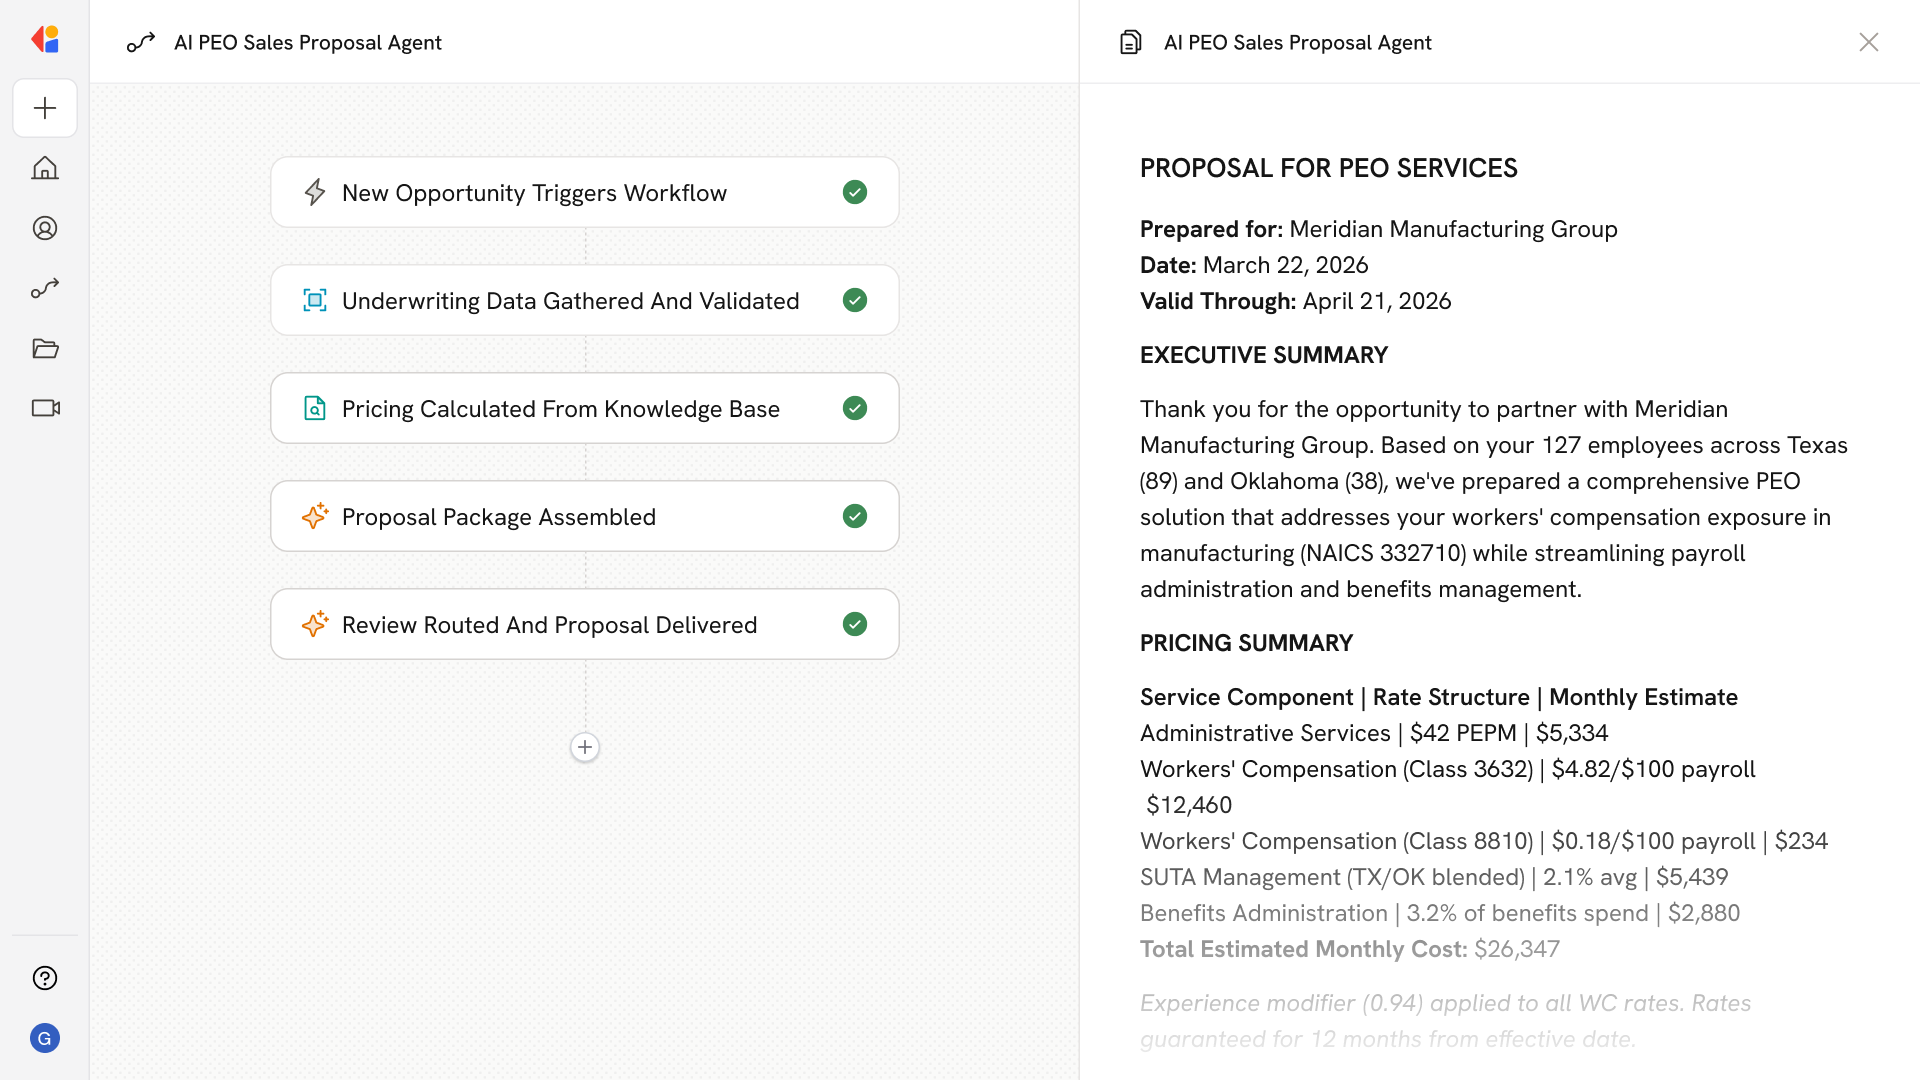The image size is (1920, 1080).
Task: Open the video camera icon in sidebar
Action: click(x=45, y=408)
